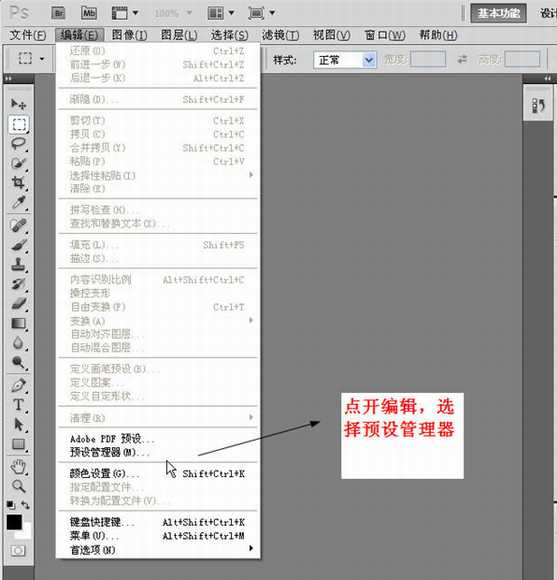Open the Help menu

pos(438,35)
